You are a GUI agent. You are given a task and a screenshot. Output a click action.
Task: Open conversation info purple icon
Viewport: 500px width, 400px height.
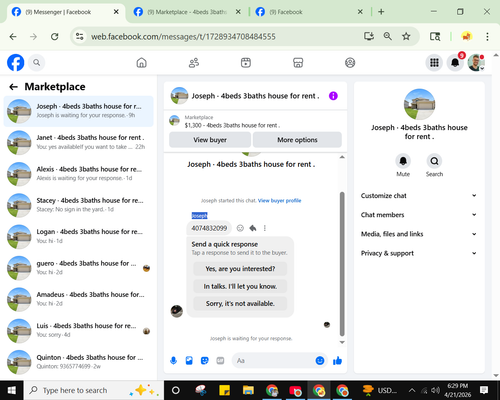pyautogui.click(x=333, y=96)
